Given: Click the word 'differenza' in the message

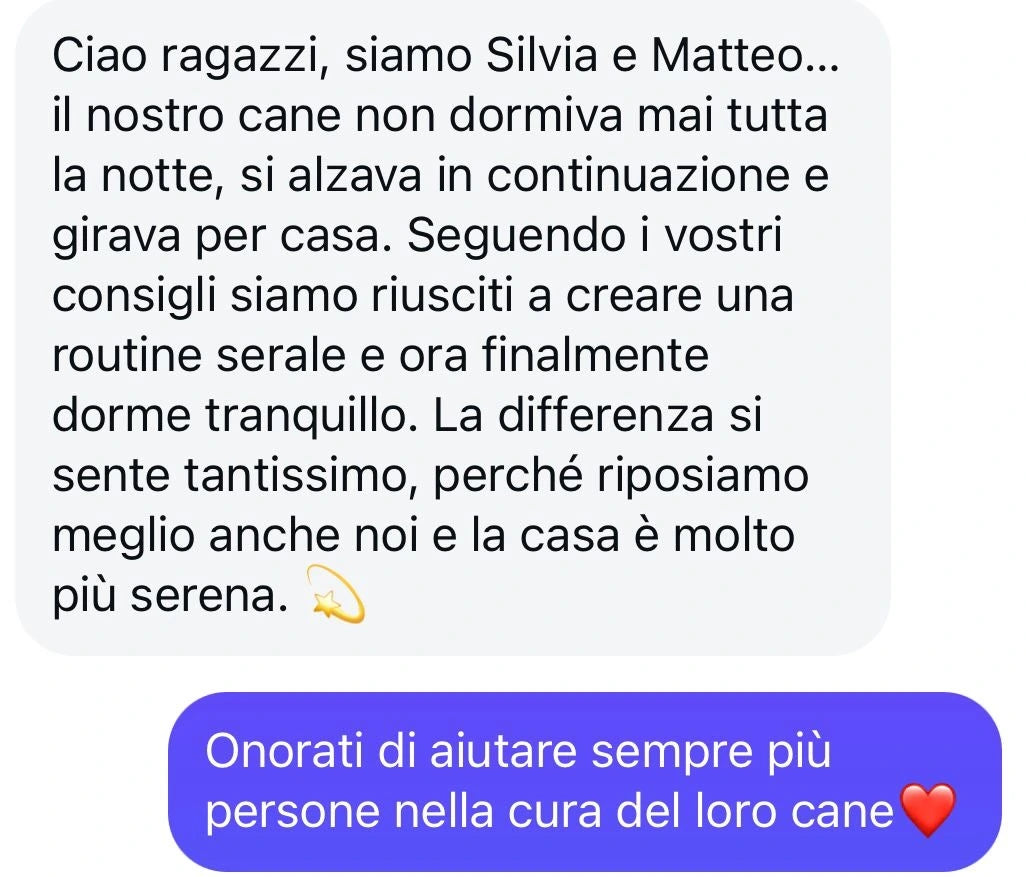Looking at the screenshot, I should click(606, 416).
